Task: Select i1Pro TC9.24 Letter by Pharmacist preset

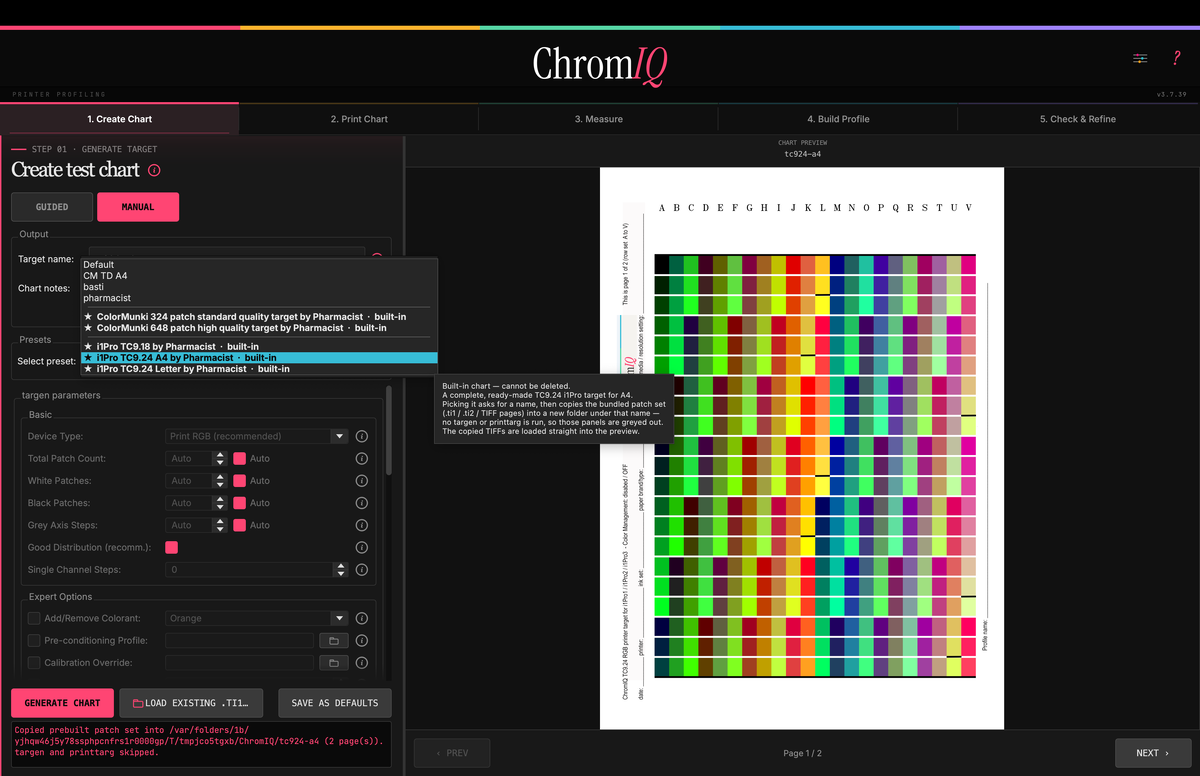Action: point(259,369)
